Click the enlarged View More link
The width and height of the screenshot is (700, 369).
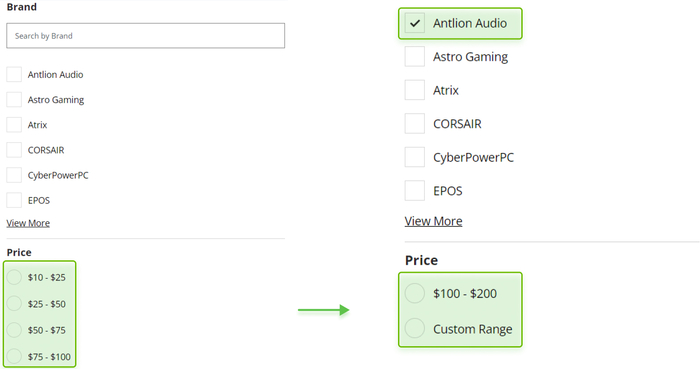click(433, 221)
